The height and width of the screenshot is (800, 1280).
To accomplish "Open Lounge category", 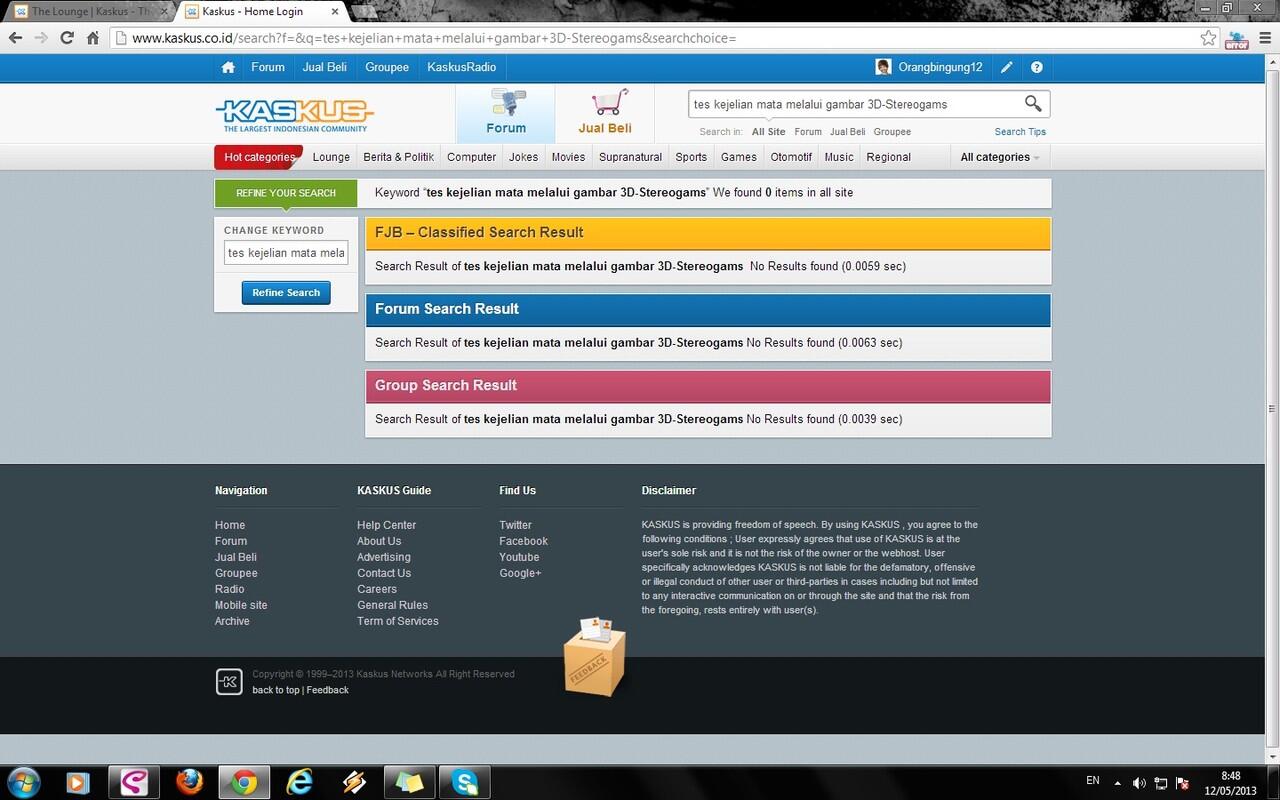I will (331, 157).
